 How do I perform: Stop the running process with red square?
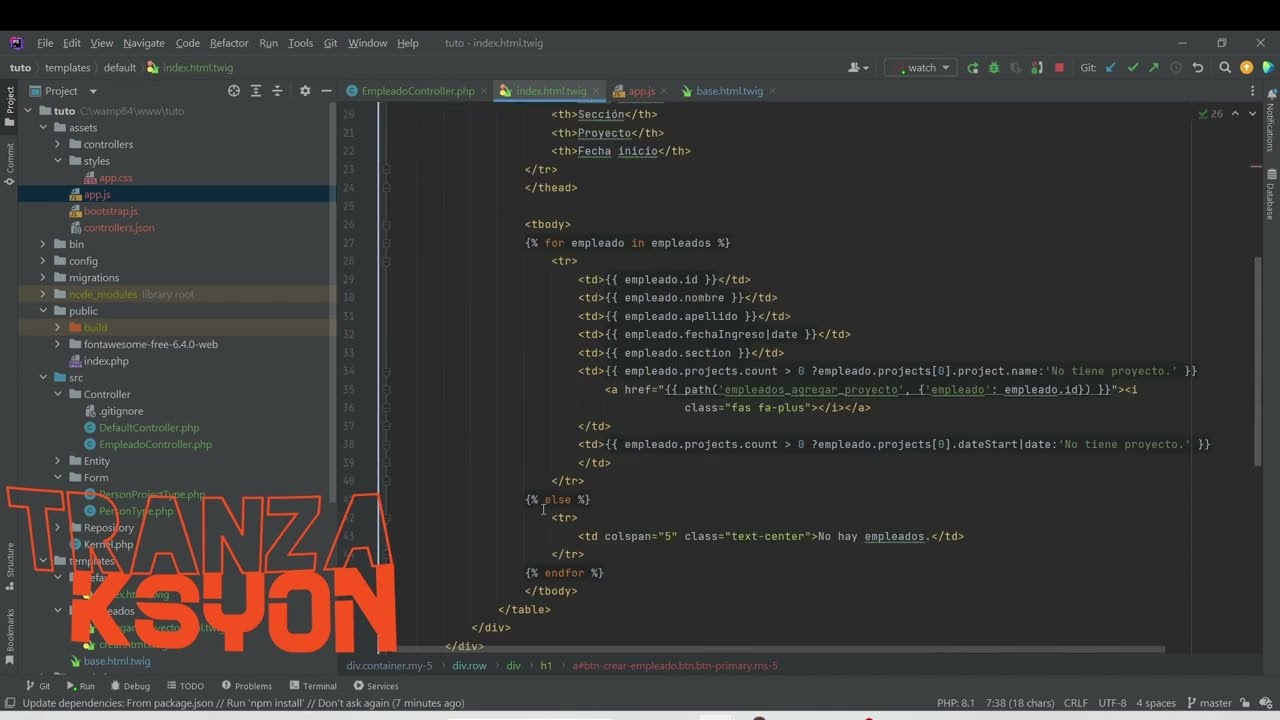[1059, 68]
